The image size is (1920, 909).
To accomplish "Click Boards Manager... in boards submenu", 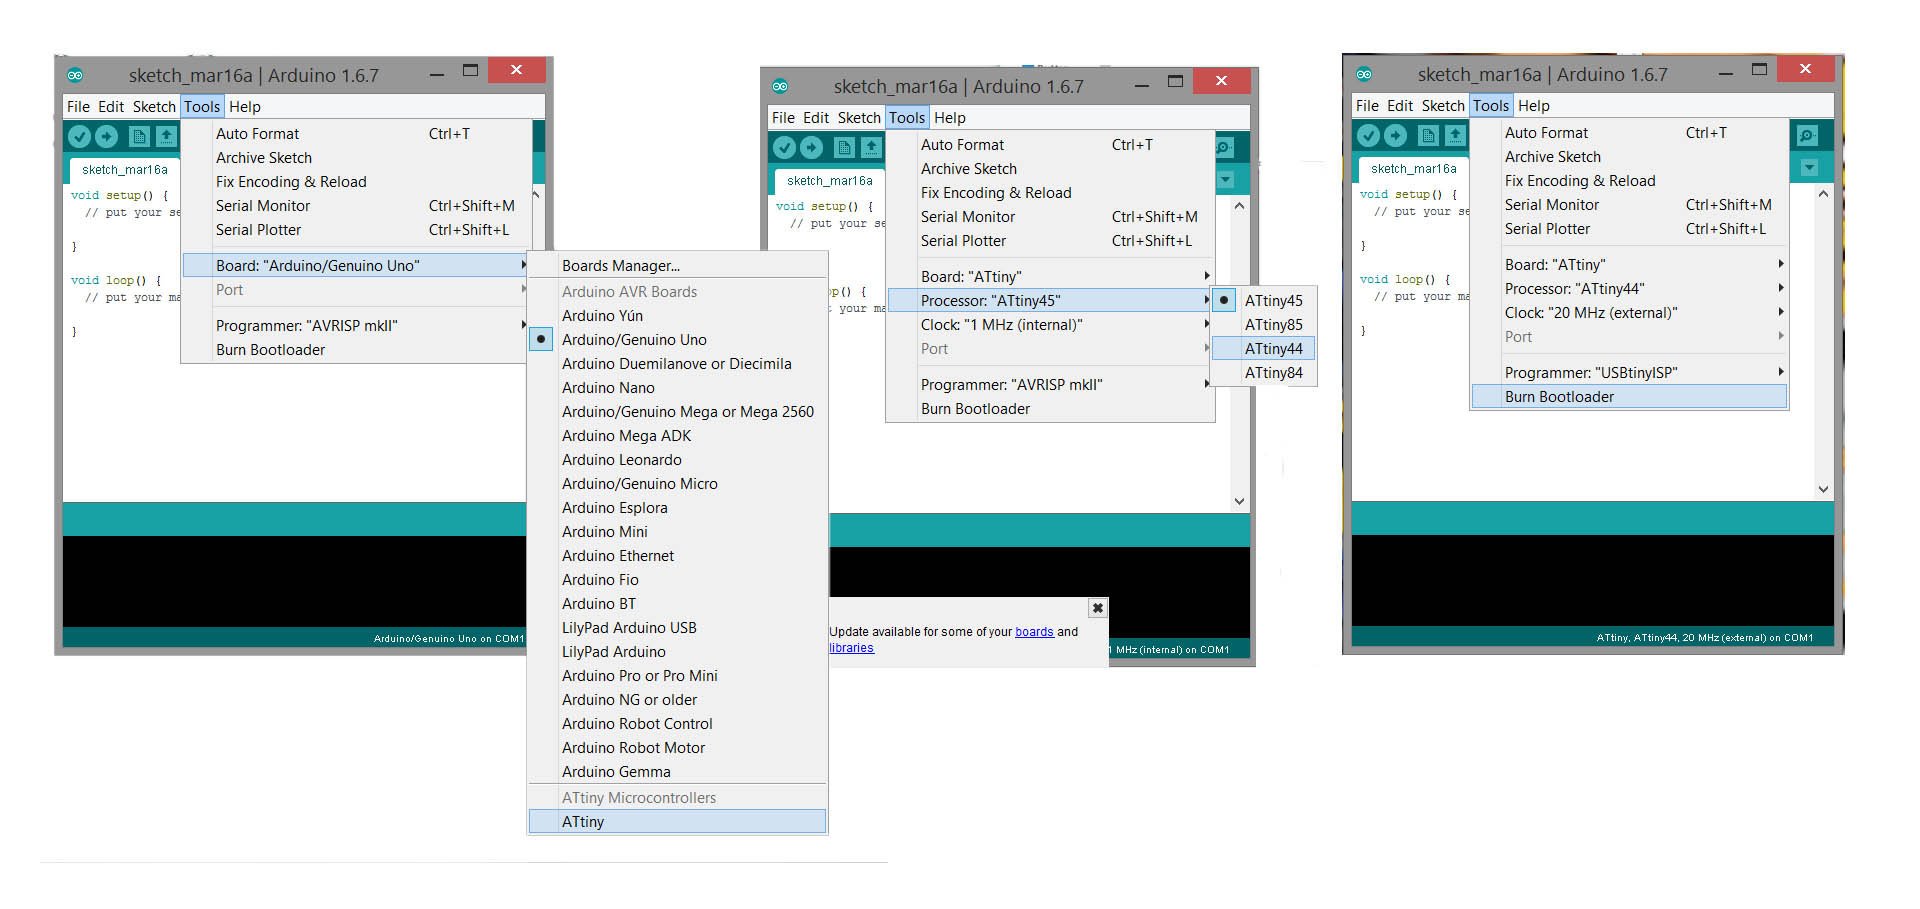I will (x=677, y=266).
